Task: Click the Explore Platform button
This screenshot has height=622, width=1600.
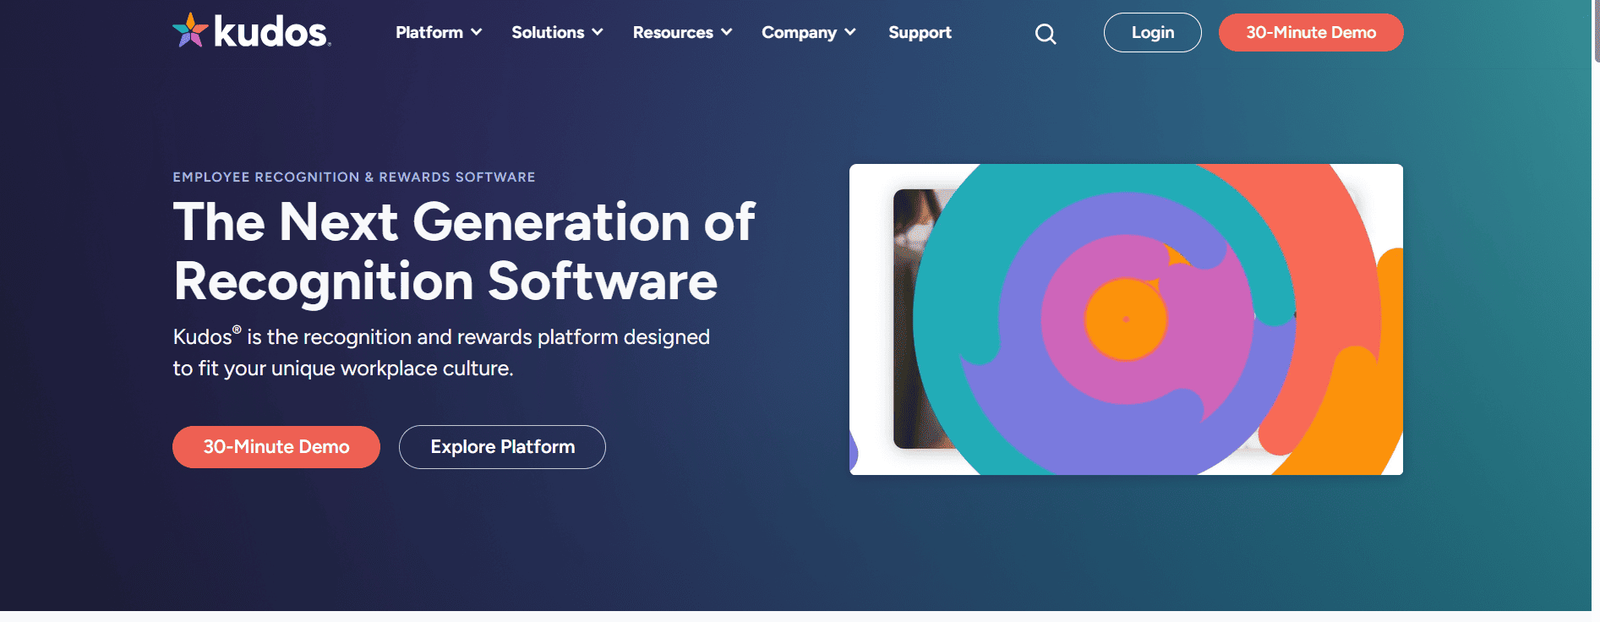Action: click(502, 447)
